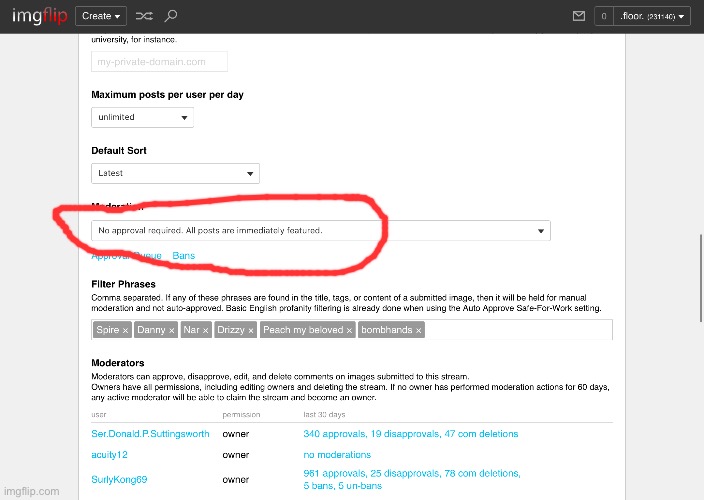Viewport: 704px width, 500px height.
Task: Click the imgflip logo
Action: point(35,16)
